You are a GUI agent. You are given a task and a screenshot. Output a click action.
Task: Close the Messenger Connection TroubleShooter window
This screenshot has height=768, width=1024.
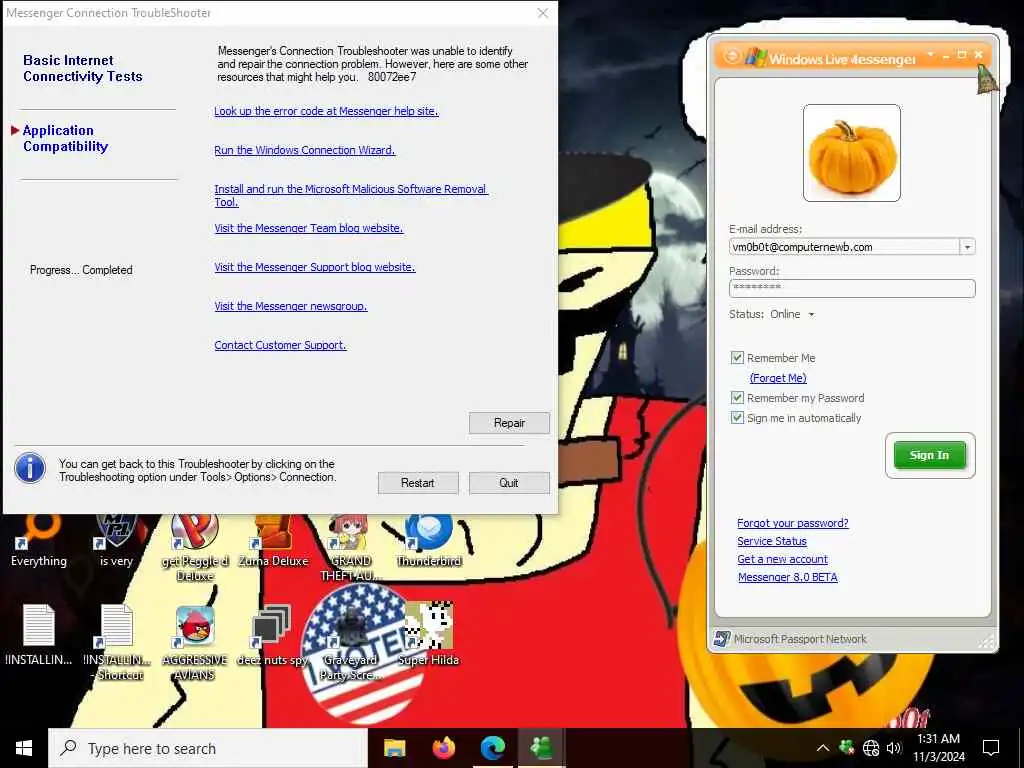543,13
